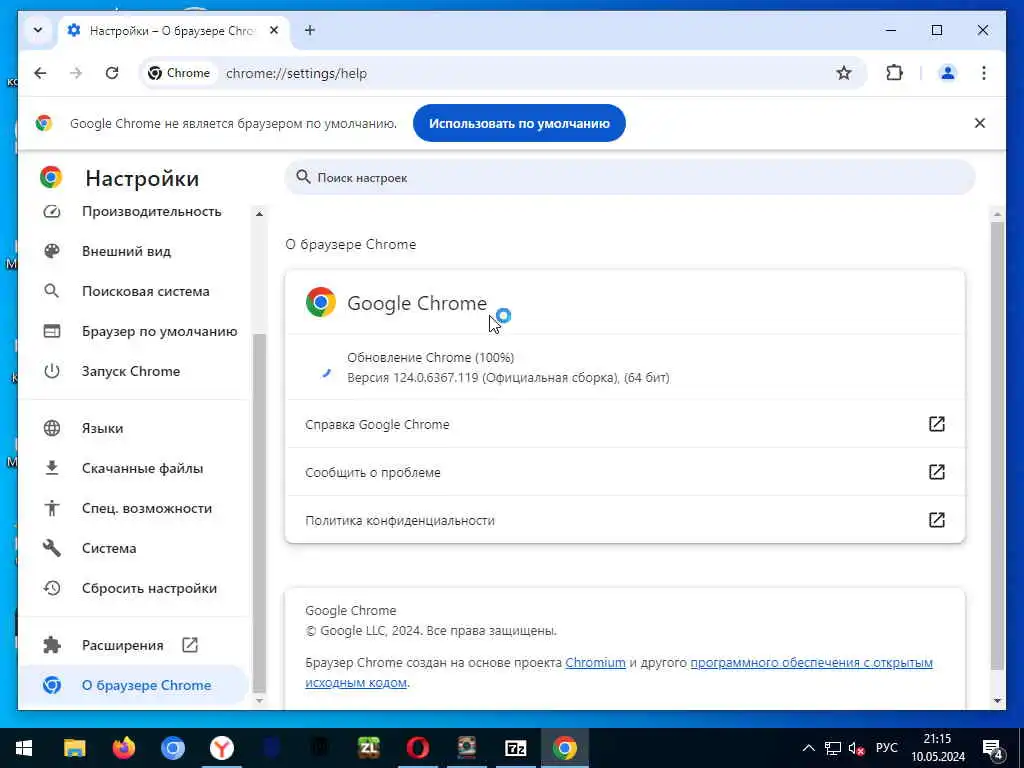Open Yandex Browser from the taskbar
Viewport: 1024px width, 768px height.
tap(222, 748)
